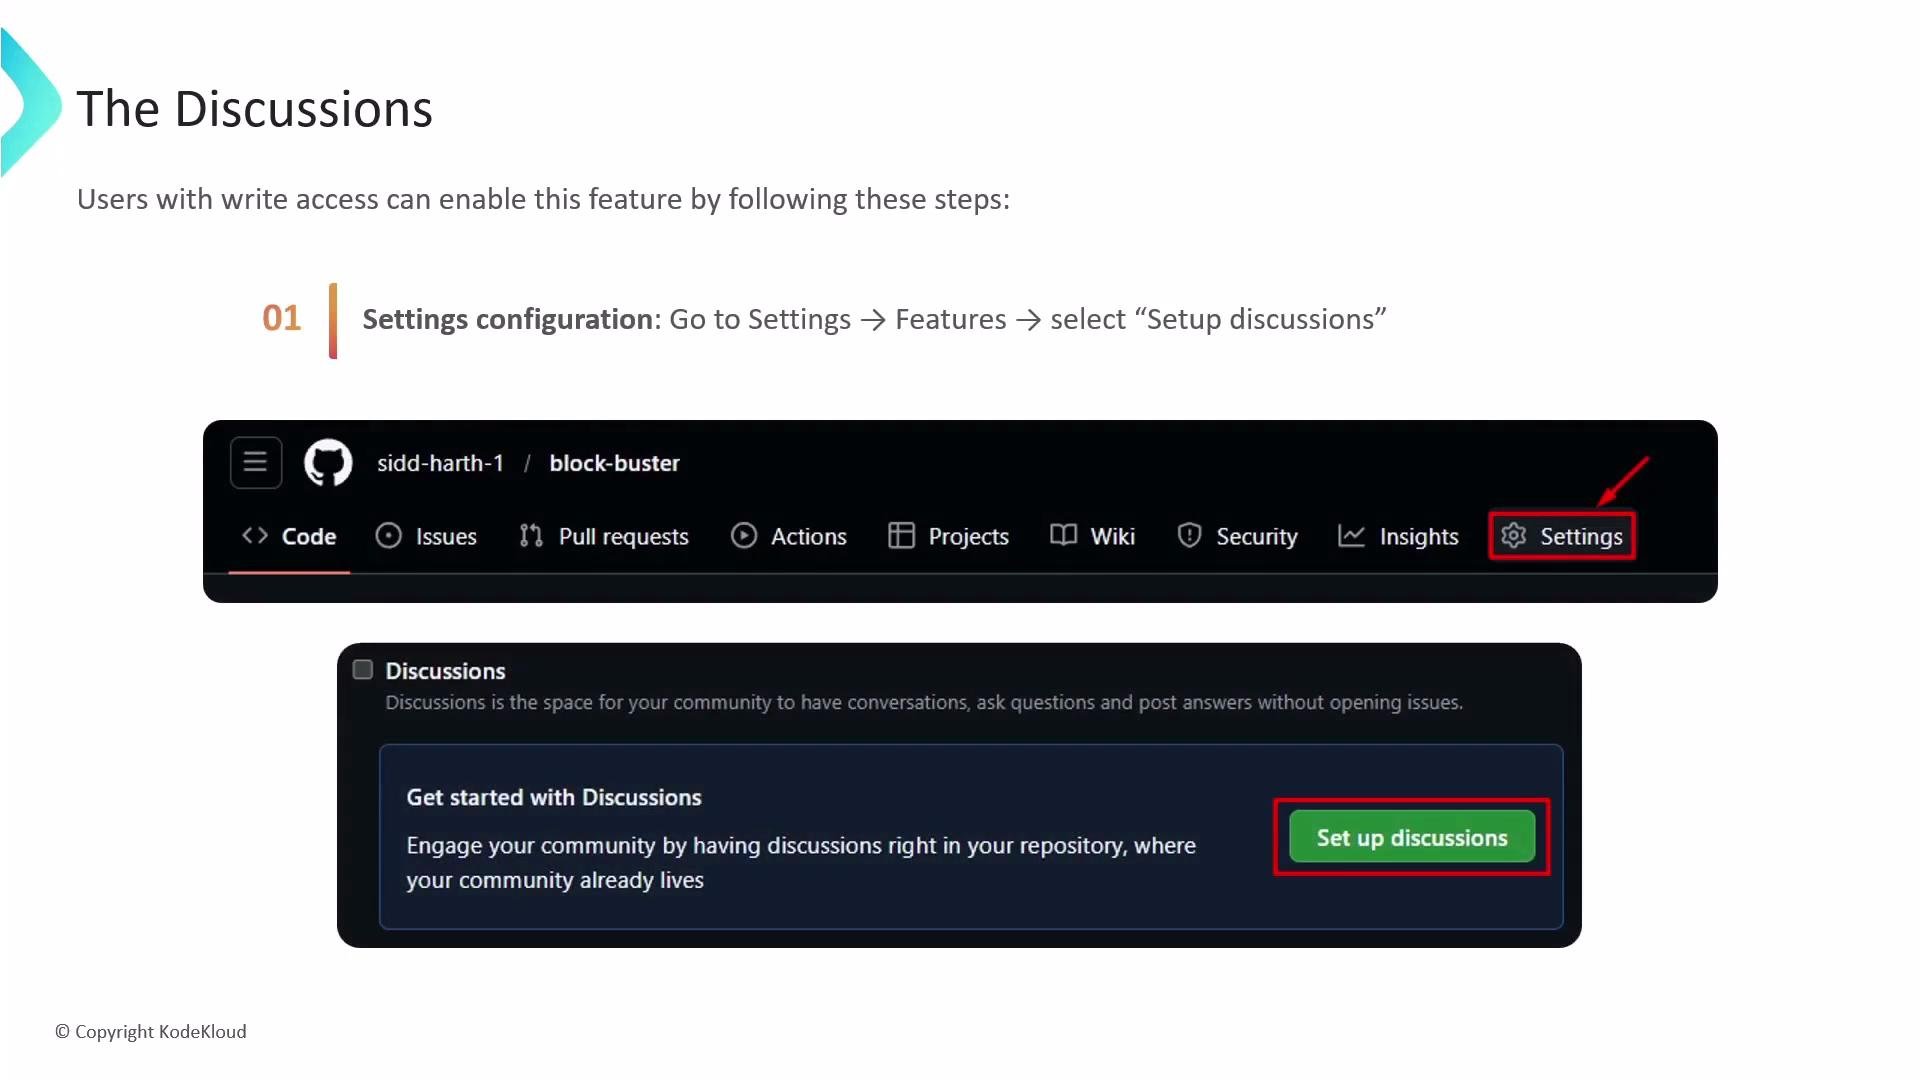Click the Set up discussions button

click(1412, 837)
